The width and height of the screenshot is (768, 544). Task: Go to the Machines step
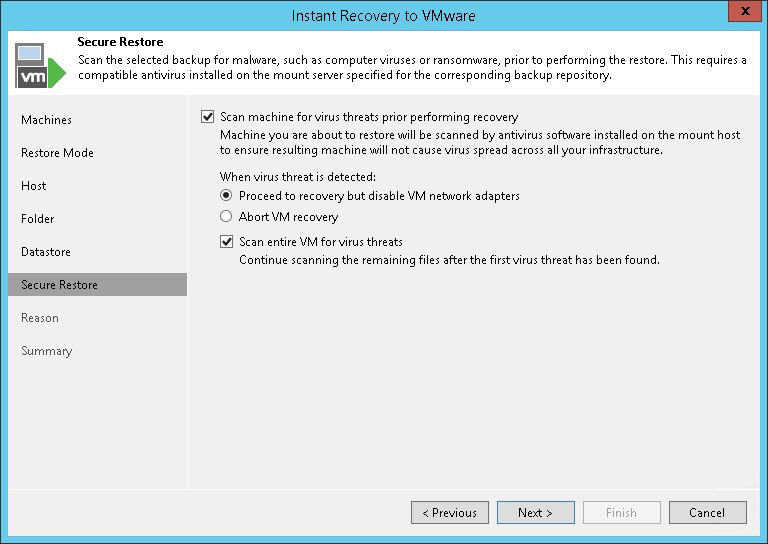(x=47, y=120)
